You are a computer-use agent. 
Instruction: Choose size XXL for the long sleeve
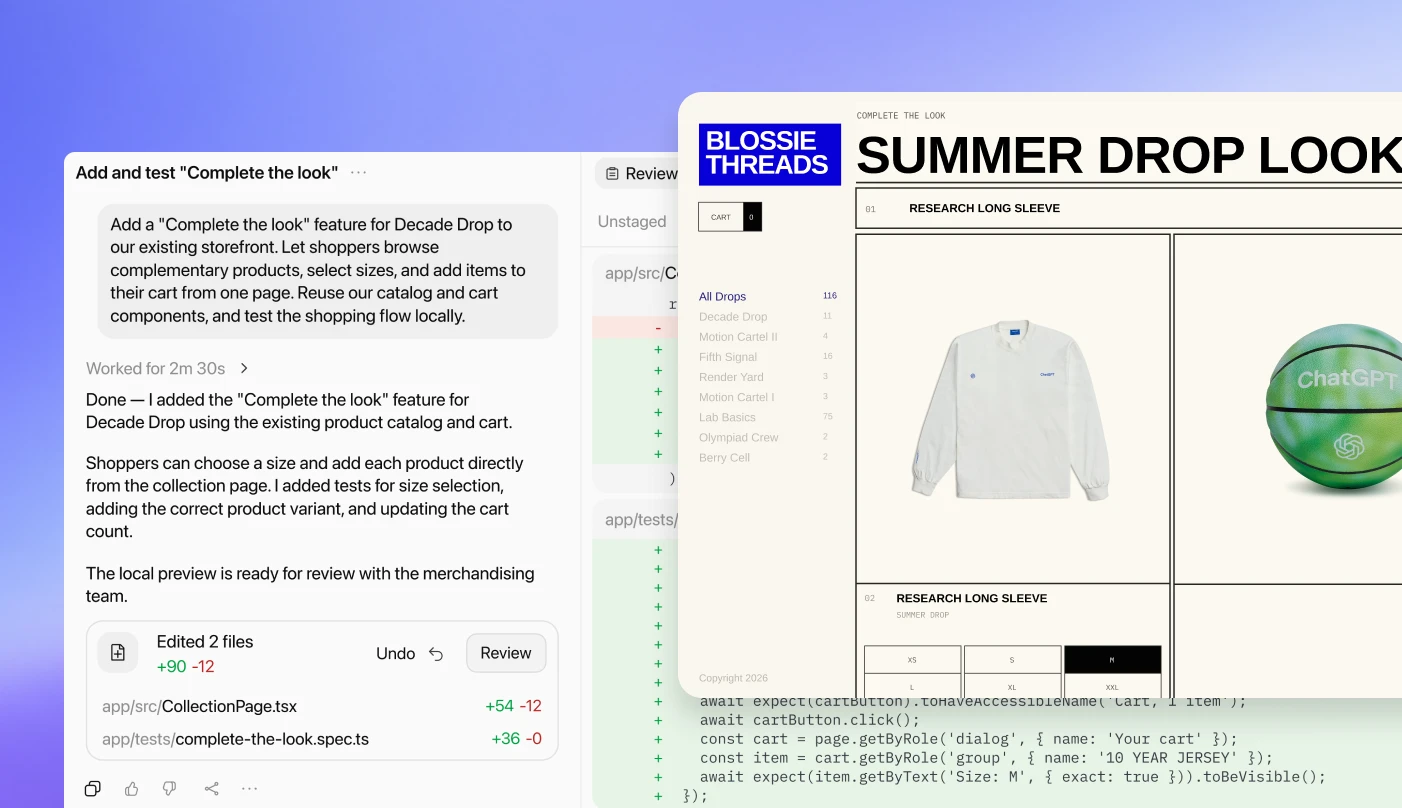click(x=1112, y=688)
